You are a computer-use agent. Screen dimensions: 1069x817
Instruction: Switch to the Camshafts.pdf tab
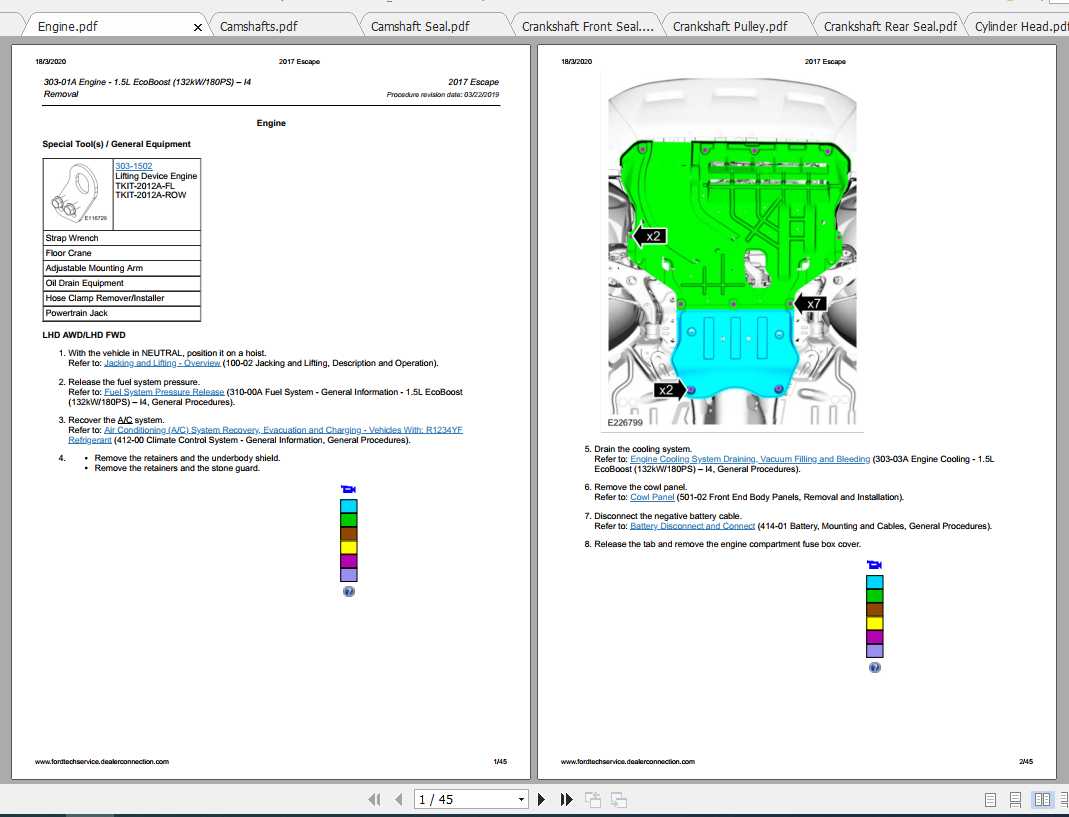pyautogui.click(x=258, y=26)
